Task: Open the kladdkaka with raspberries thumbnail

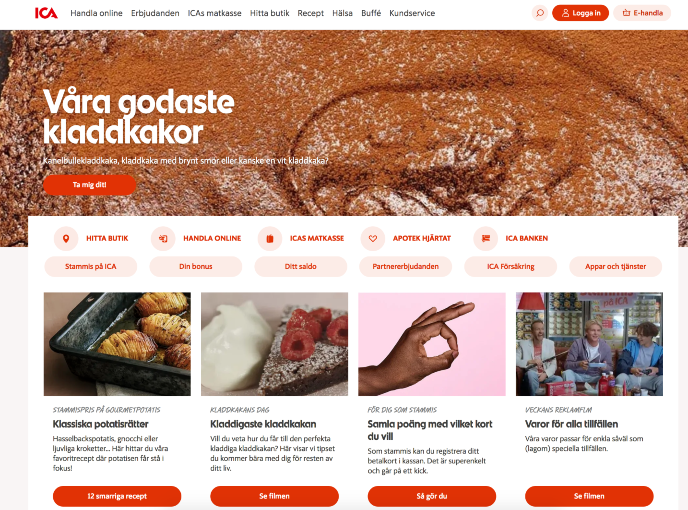Action: point(274,344)
